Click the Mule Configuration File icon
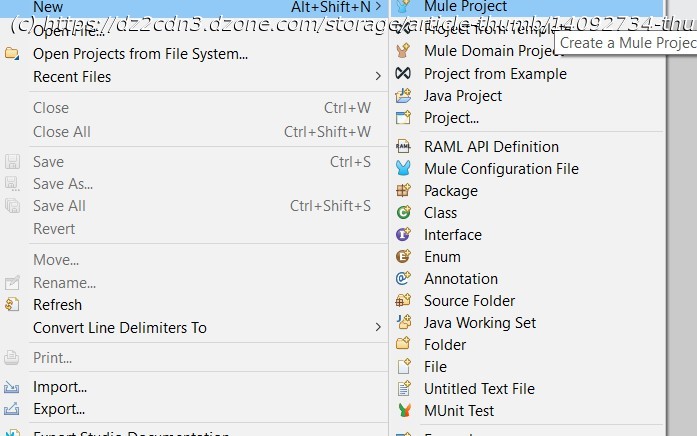This screenshot has height=436, width=697. tap(403, 168)
